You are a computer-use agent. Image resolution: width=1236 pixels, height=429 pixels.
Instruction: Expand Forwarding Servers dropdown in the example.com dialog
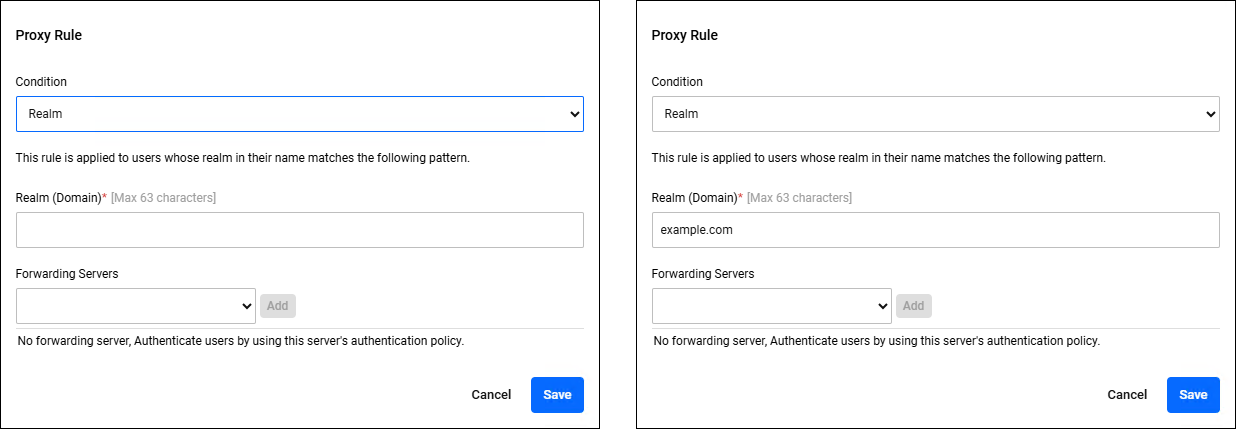(772, 306)
